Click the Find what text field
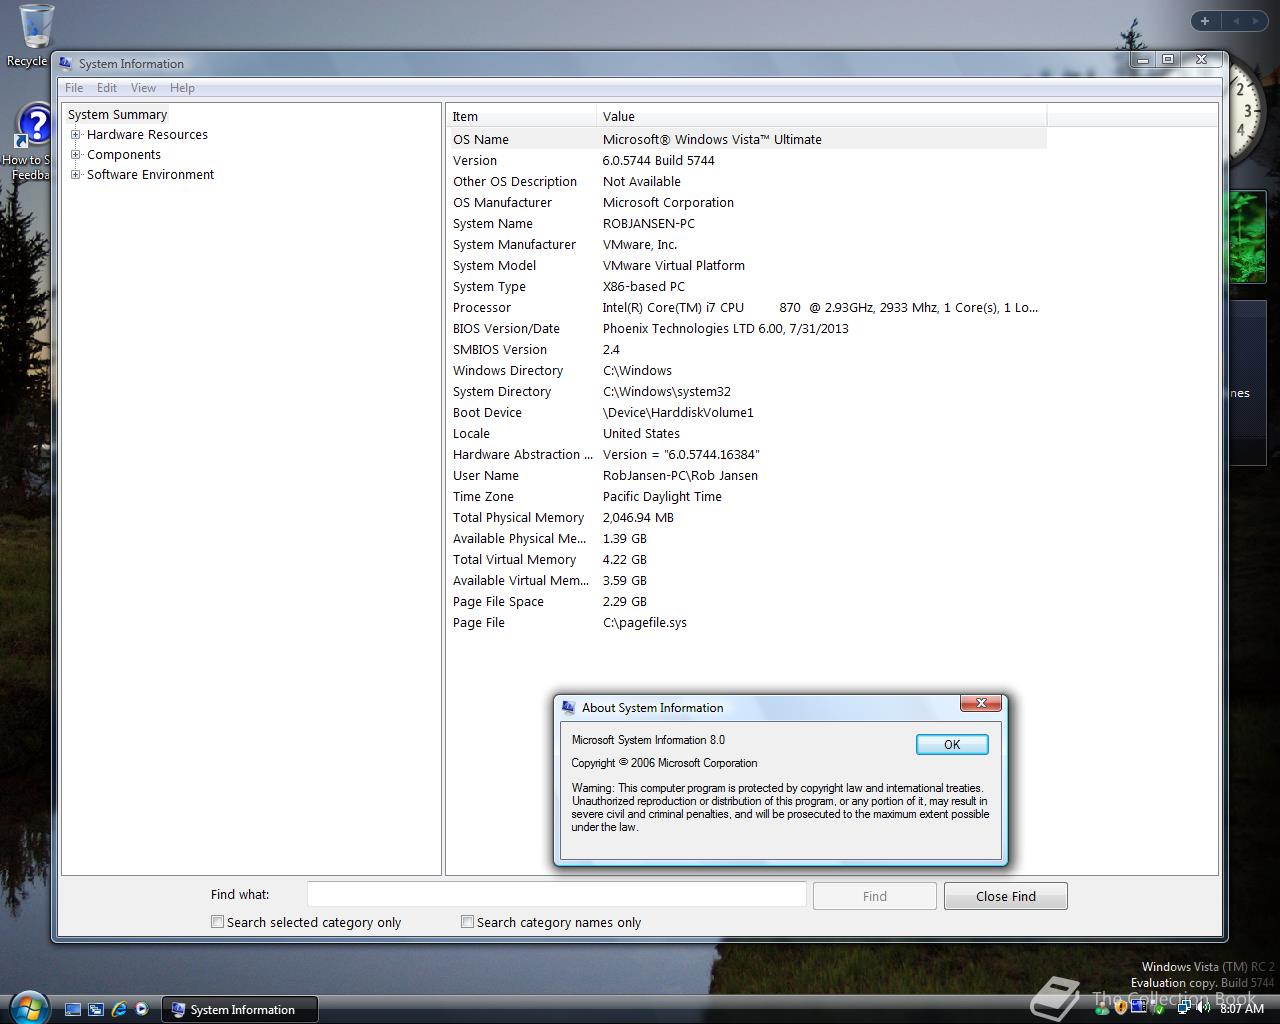Viewport: 1280px width, 1024px height. (x=556, y=894)
